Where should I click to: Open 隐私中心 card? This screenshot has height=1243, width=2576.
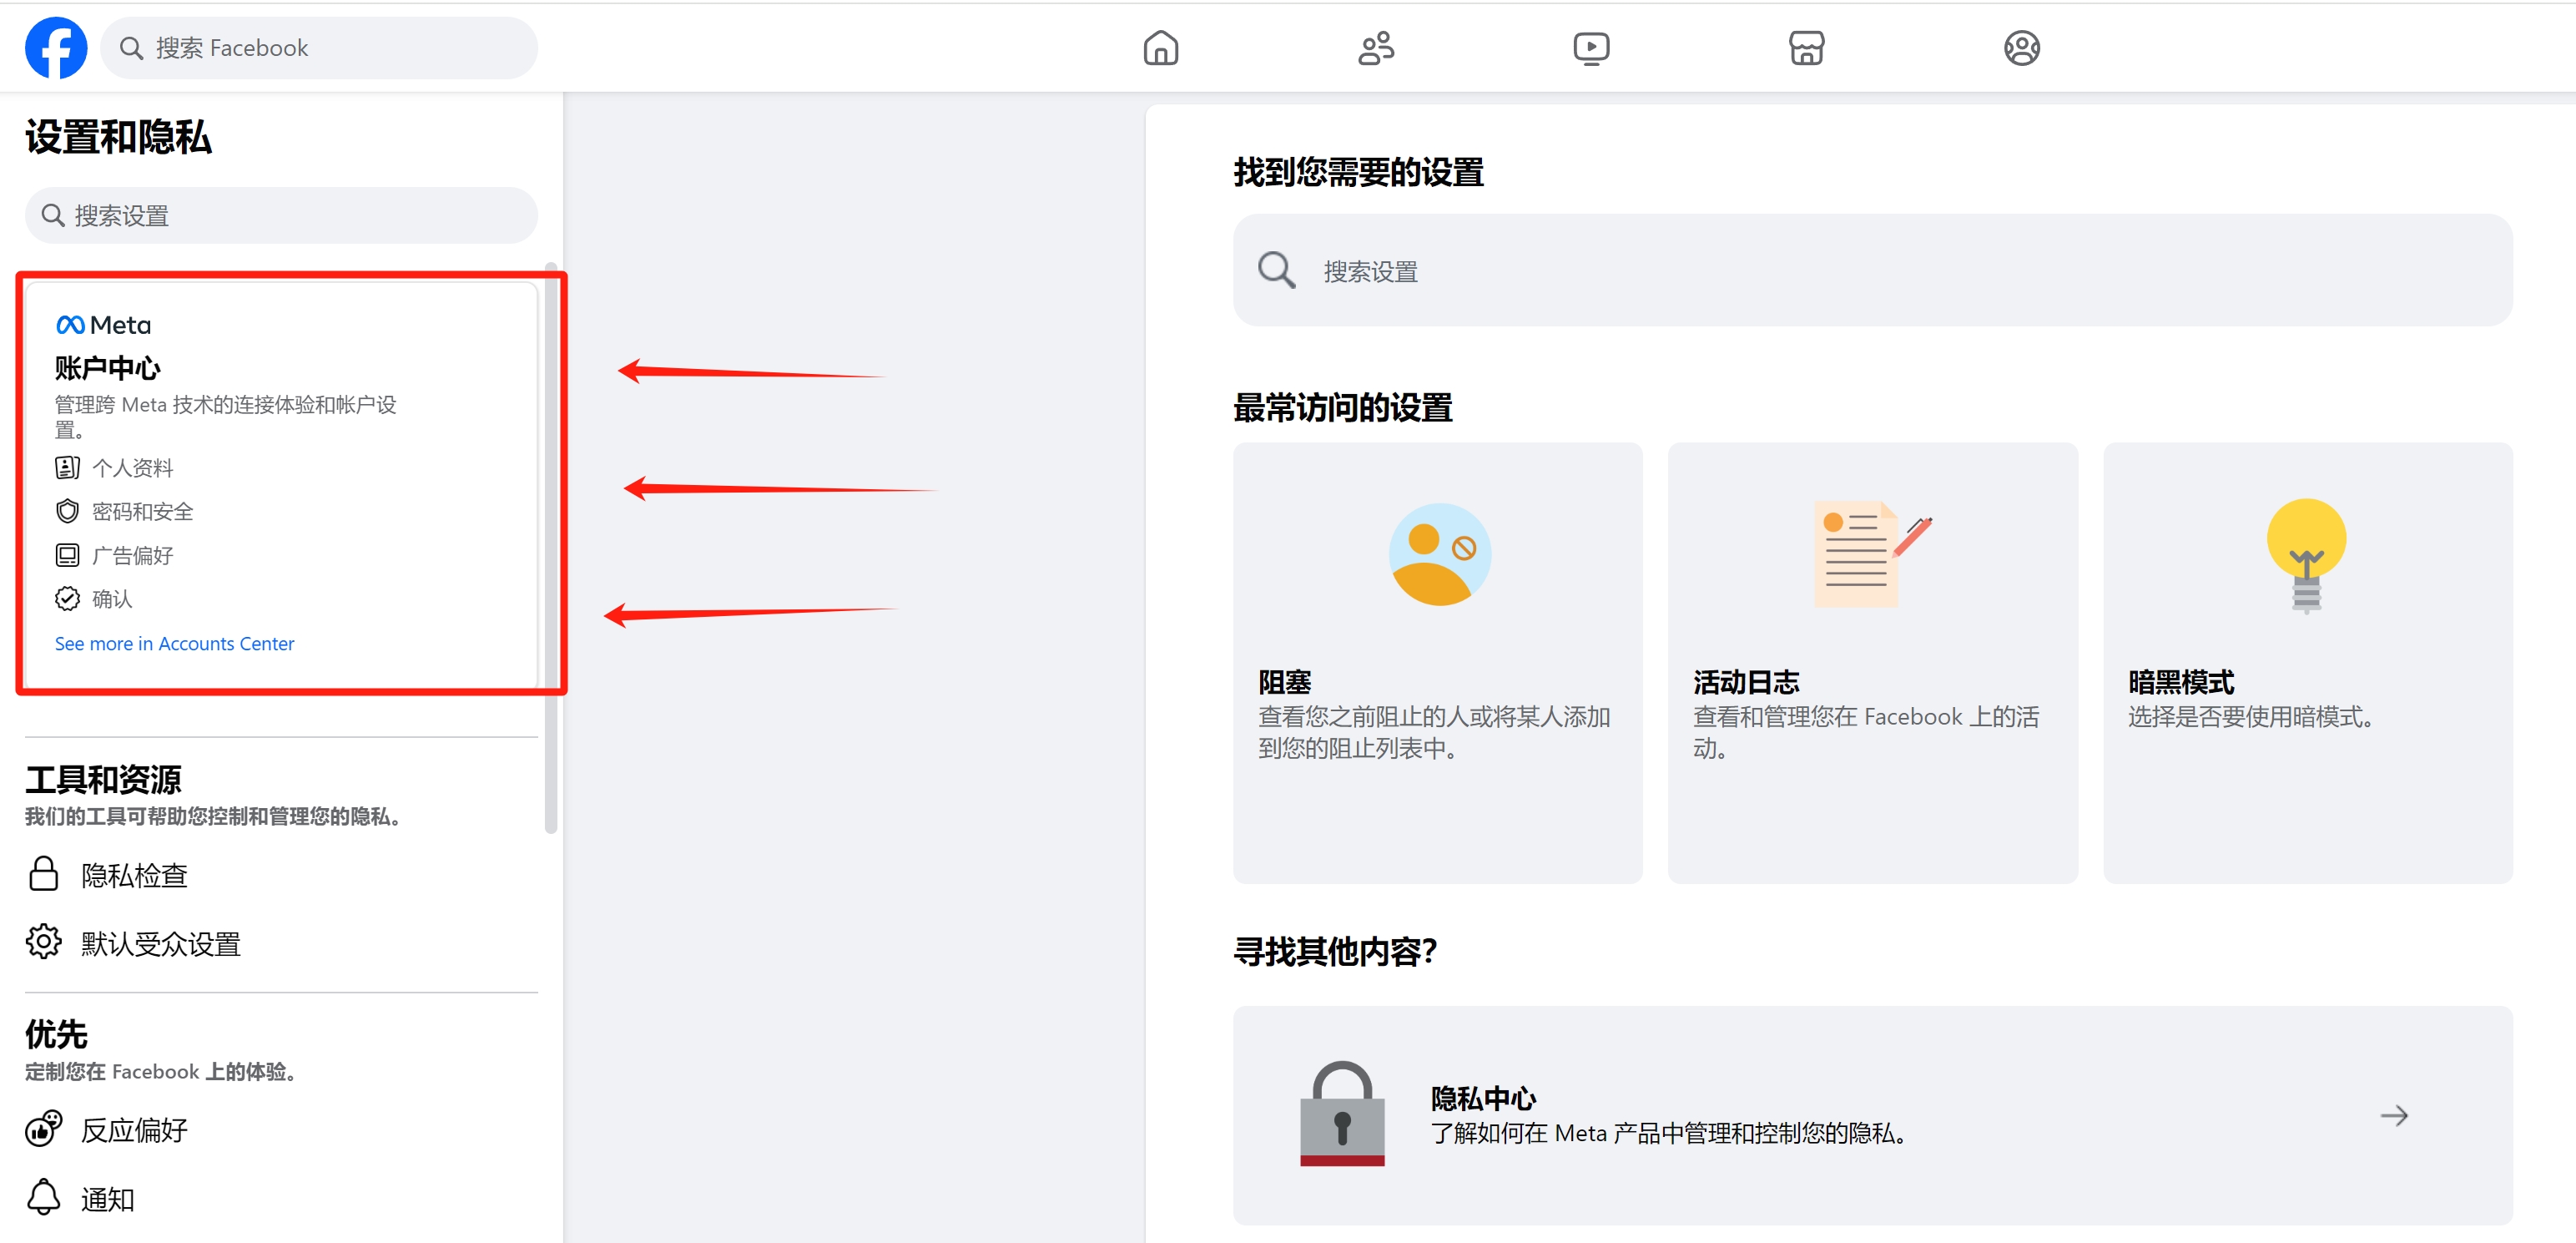pyautogui.click(x=1872, y=1115)
